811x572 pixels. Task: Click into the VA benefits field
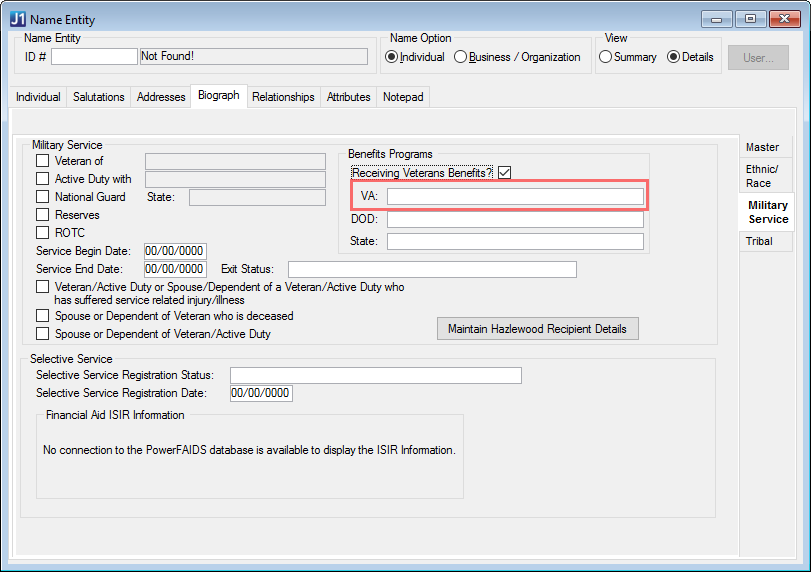click(515, 196)
